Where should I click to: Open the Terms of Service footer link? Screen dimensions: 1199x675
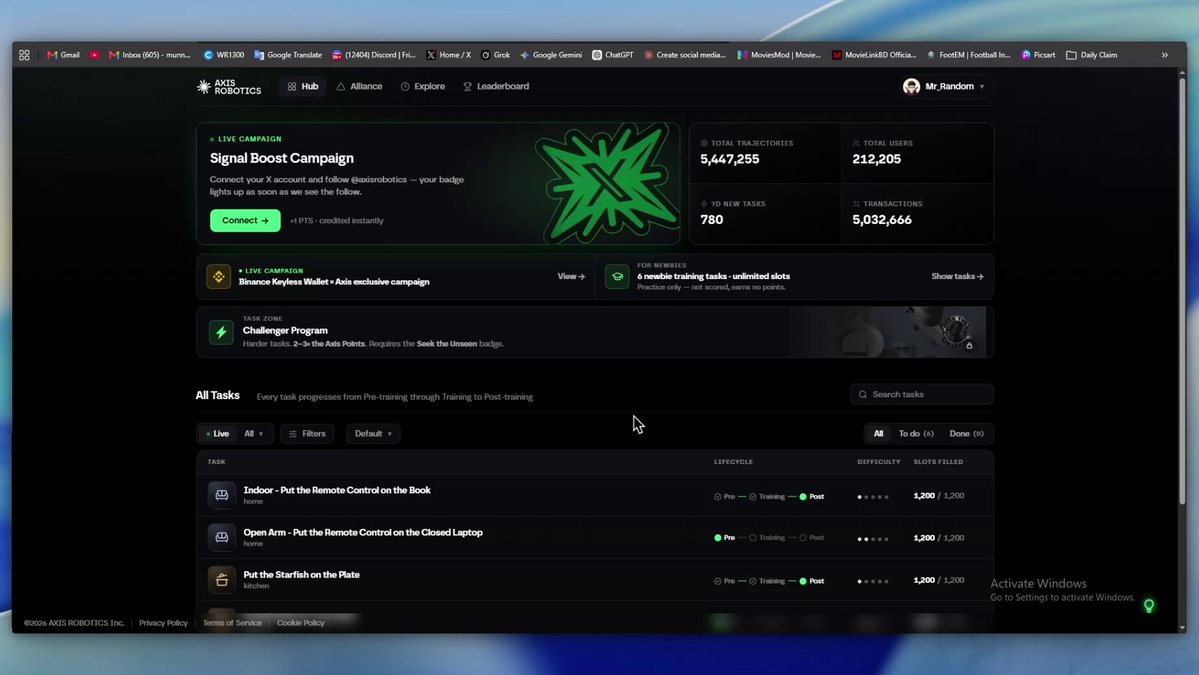tap(232, 623)
